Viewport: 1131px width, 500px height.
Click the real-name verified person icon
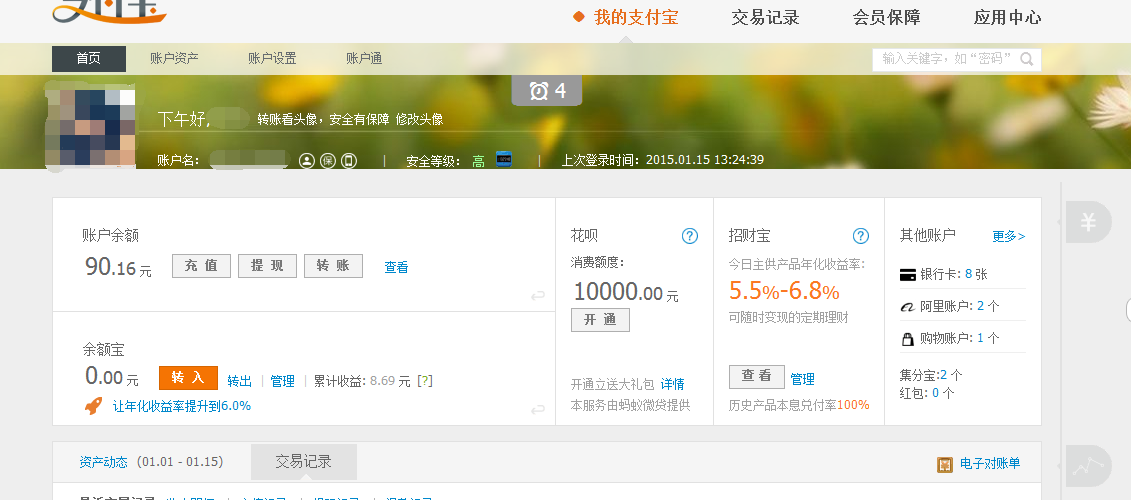pos(307,161)
